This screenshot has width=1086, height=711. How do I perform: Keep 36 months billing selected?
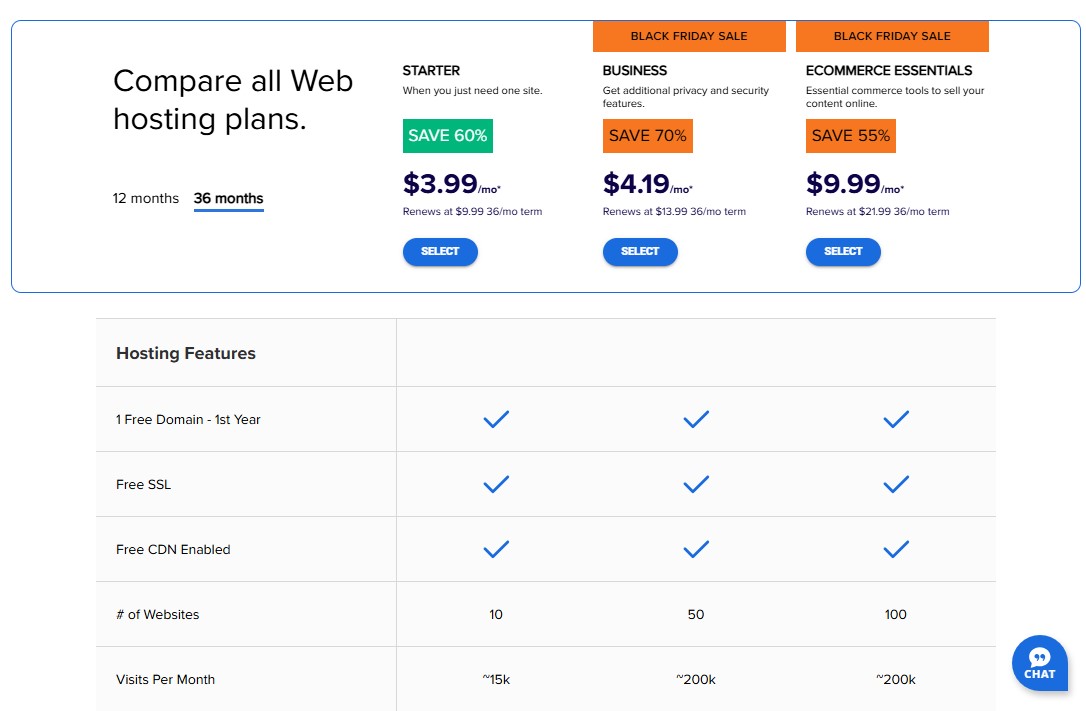coord(228,198)
